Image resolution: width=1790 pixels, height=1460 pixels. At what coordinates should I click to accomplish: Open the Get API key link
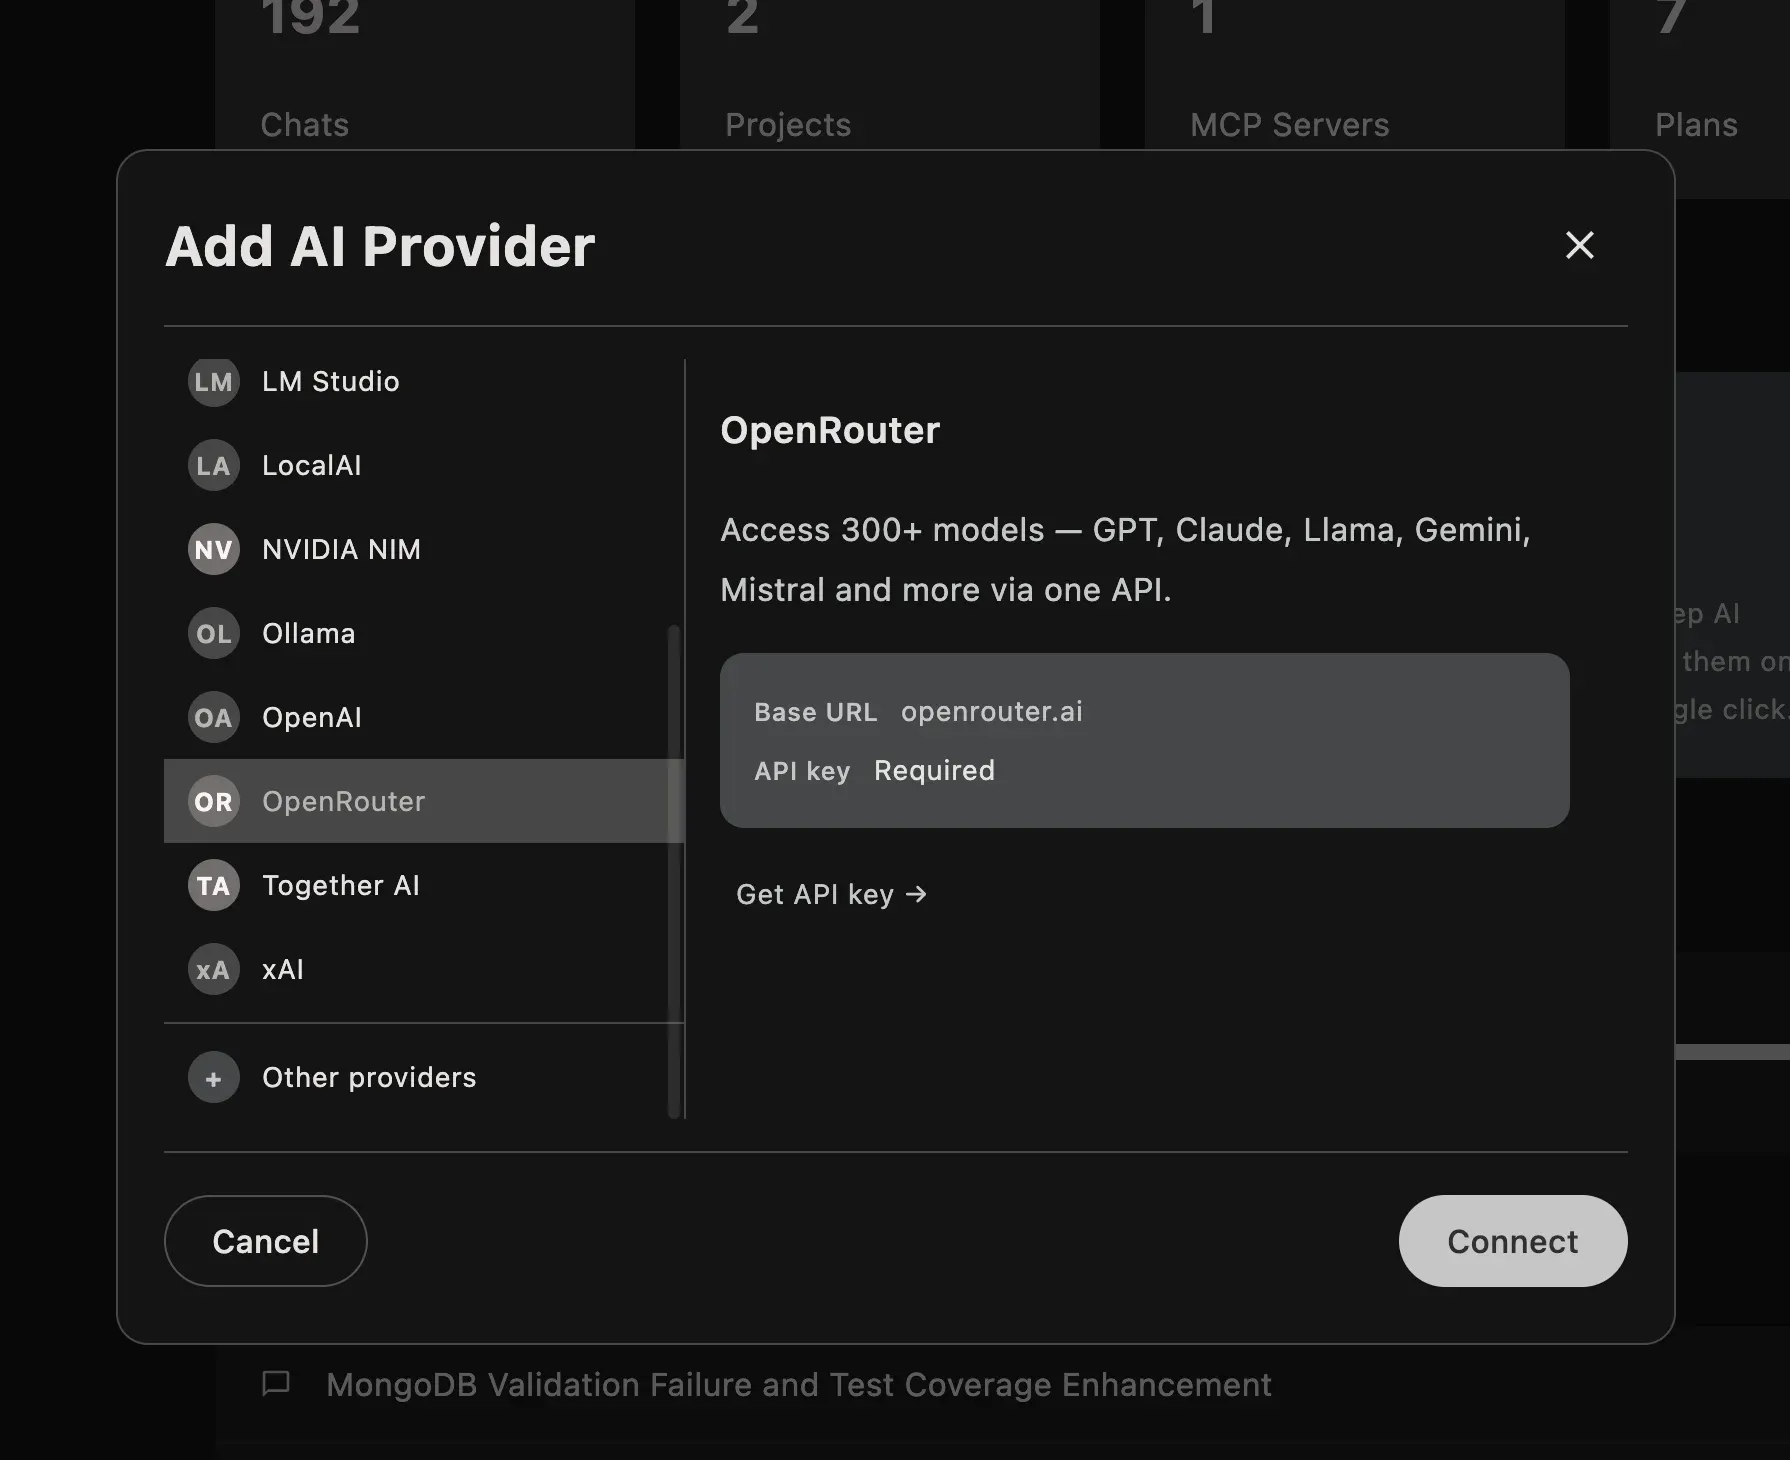click(831, 894)
